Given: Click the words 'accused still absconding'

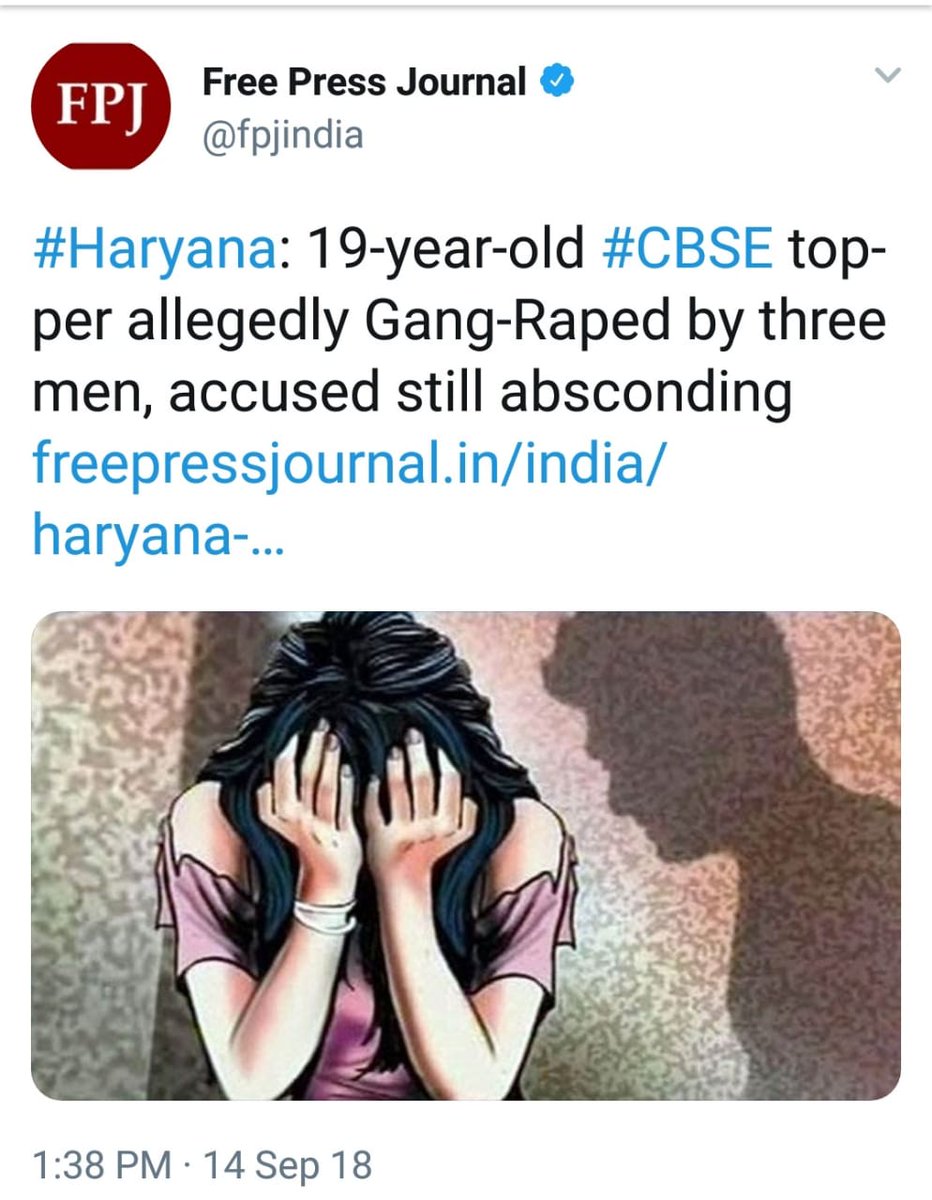Looking at the screenshot, I should tap(480, 393).
